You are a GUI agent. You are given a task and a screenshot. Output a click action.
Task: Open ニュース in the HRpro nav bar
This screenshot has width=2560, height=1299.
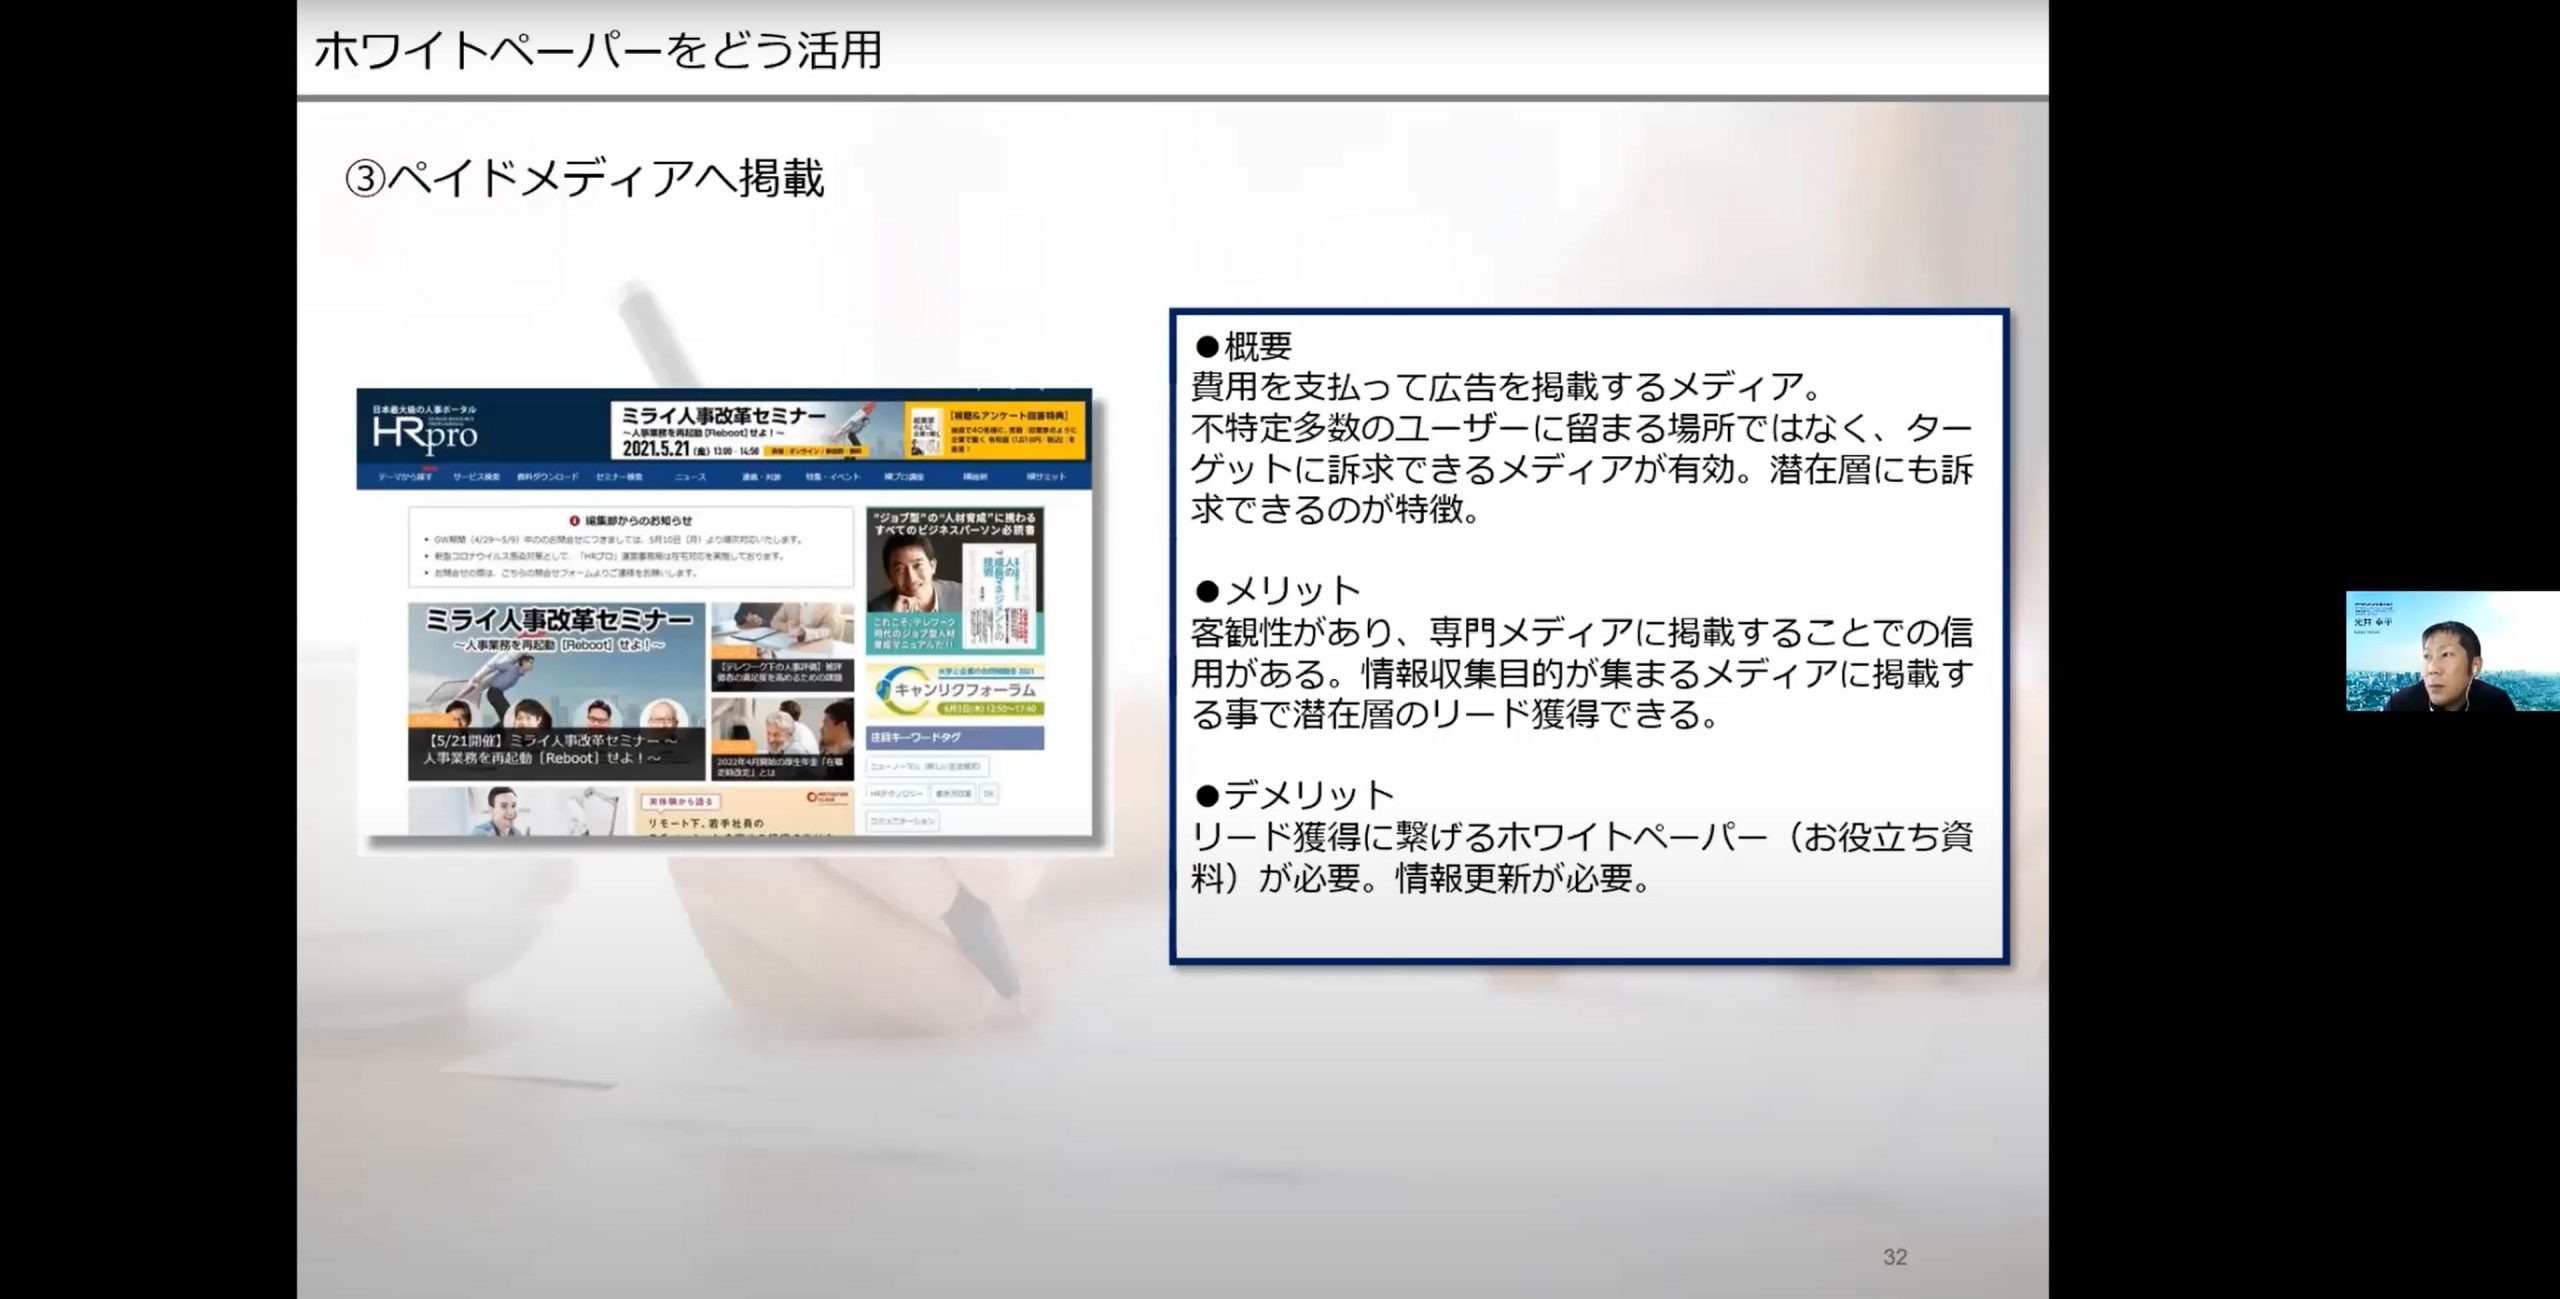[x=690, y=477]
